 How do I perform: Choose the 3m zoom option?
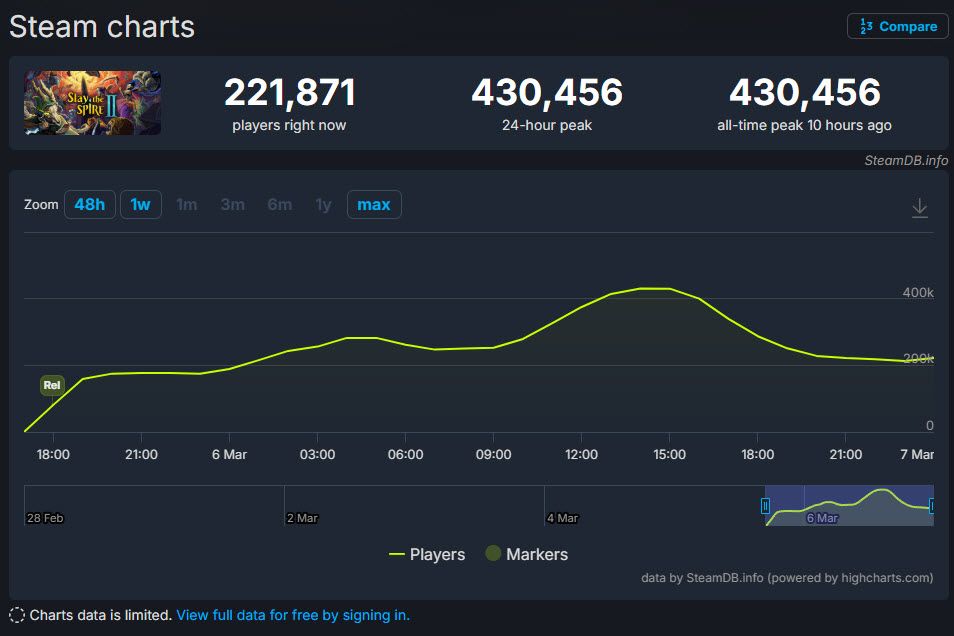tap(232, 205)
